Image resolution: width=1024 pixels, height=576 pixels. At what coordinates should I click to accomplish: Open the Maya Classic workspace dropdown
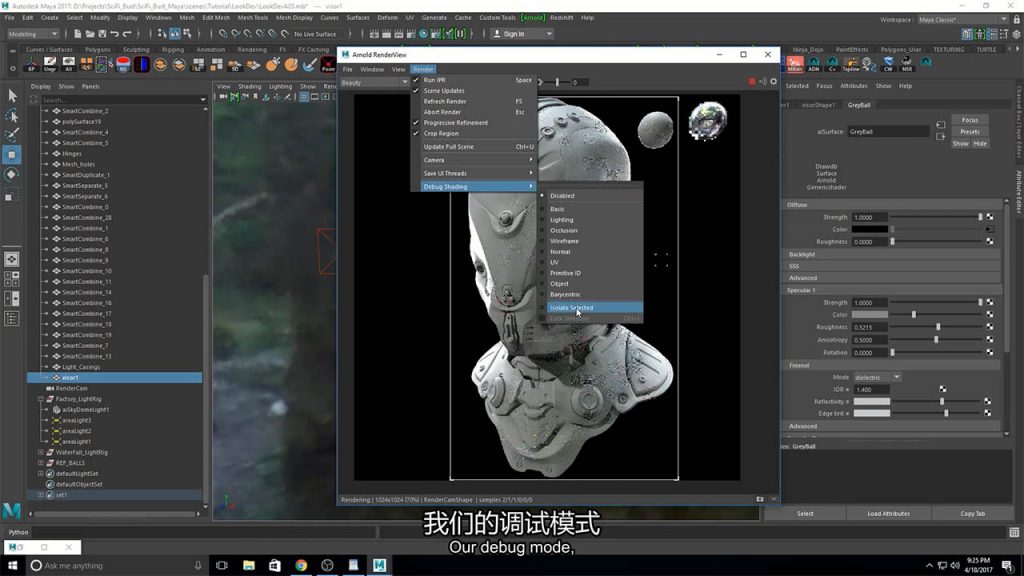coord(962,20)
